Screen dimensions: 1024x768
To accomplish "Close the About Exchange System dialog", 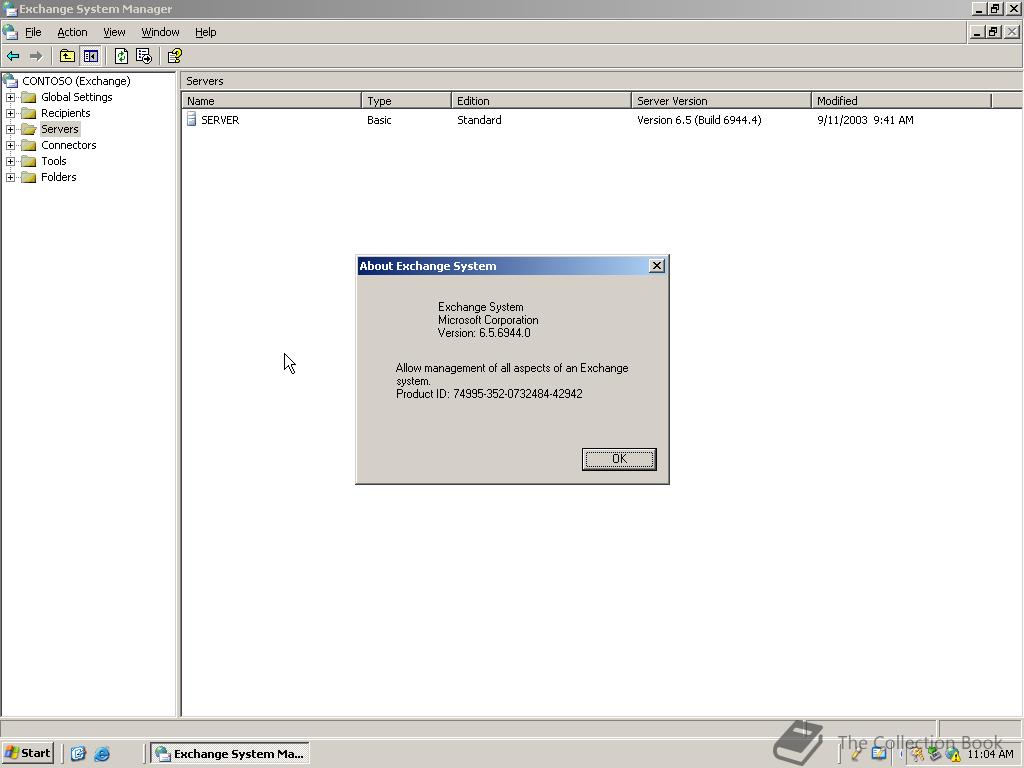I will point(657,265).
